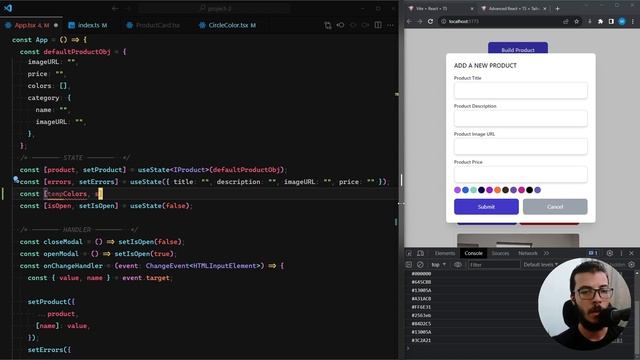Close the Advanced React browser tab
This screenshot has width=640, height=360.
click(x=544, y=9)
